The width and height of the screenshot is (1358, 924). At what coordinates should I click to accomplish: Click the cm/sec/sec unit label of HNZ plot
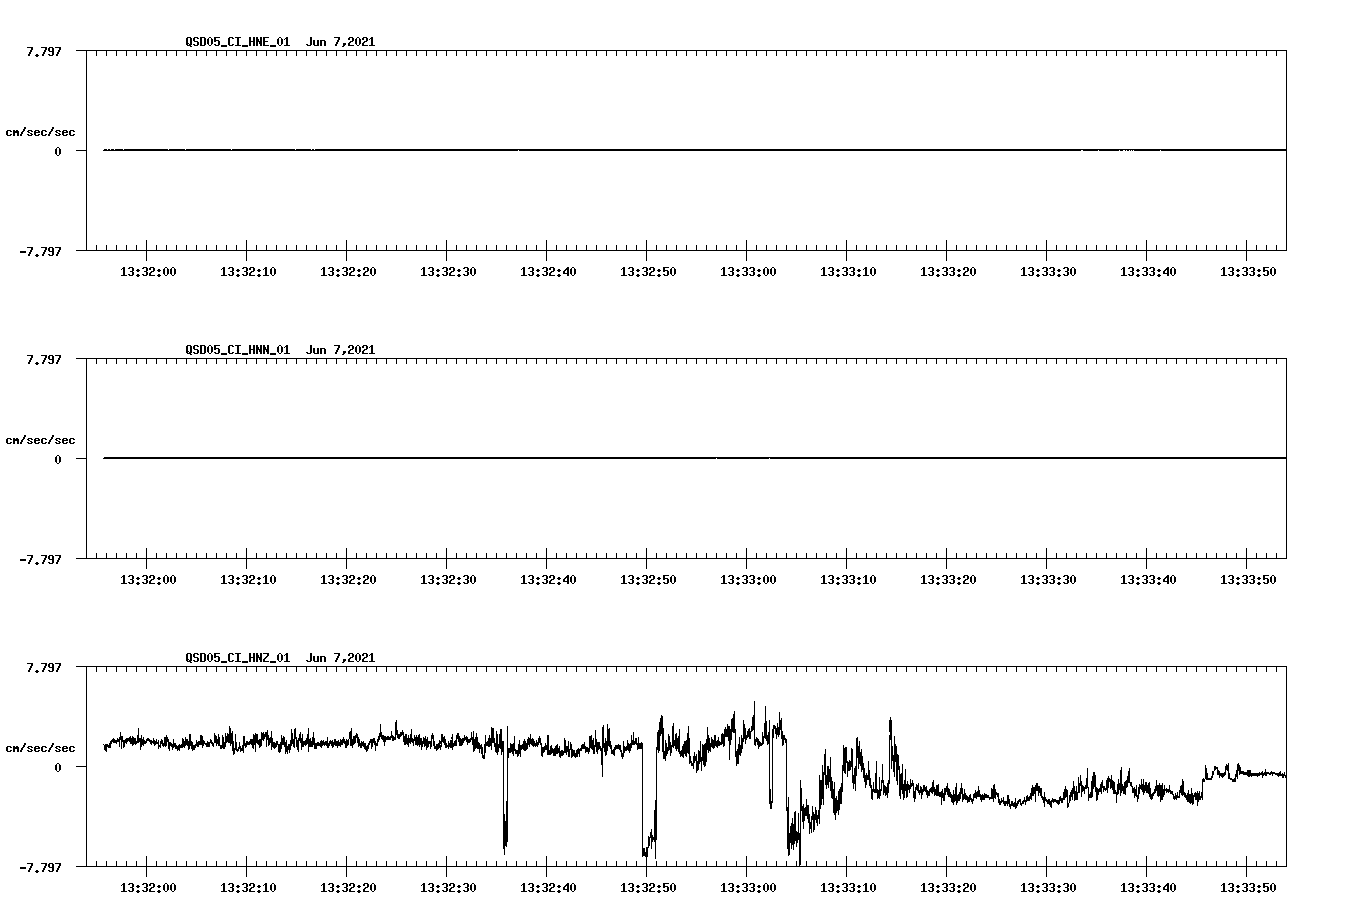[x=40, y=748]
